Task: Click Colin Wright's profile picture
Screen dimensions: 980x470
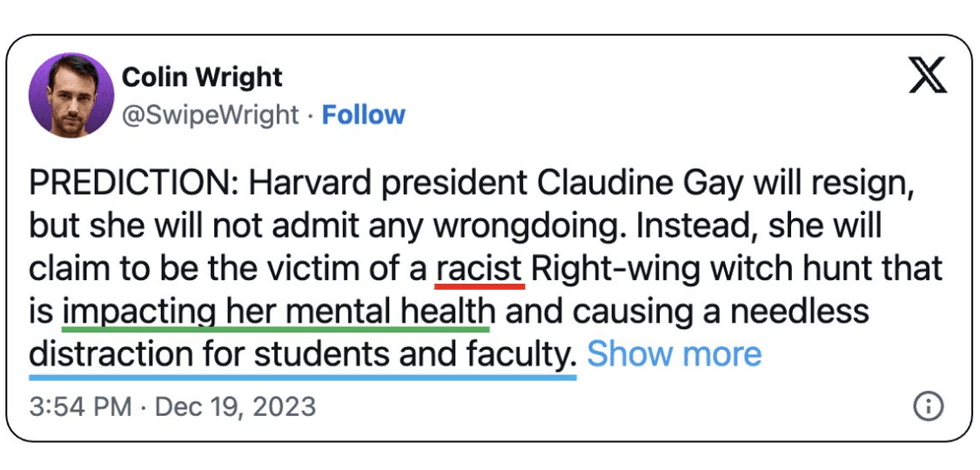Action: coord(71,95)
